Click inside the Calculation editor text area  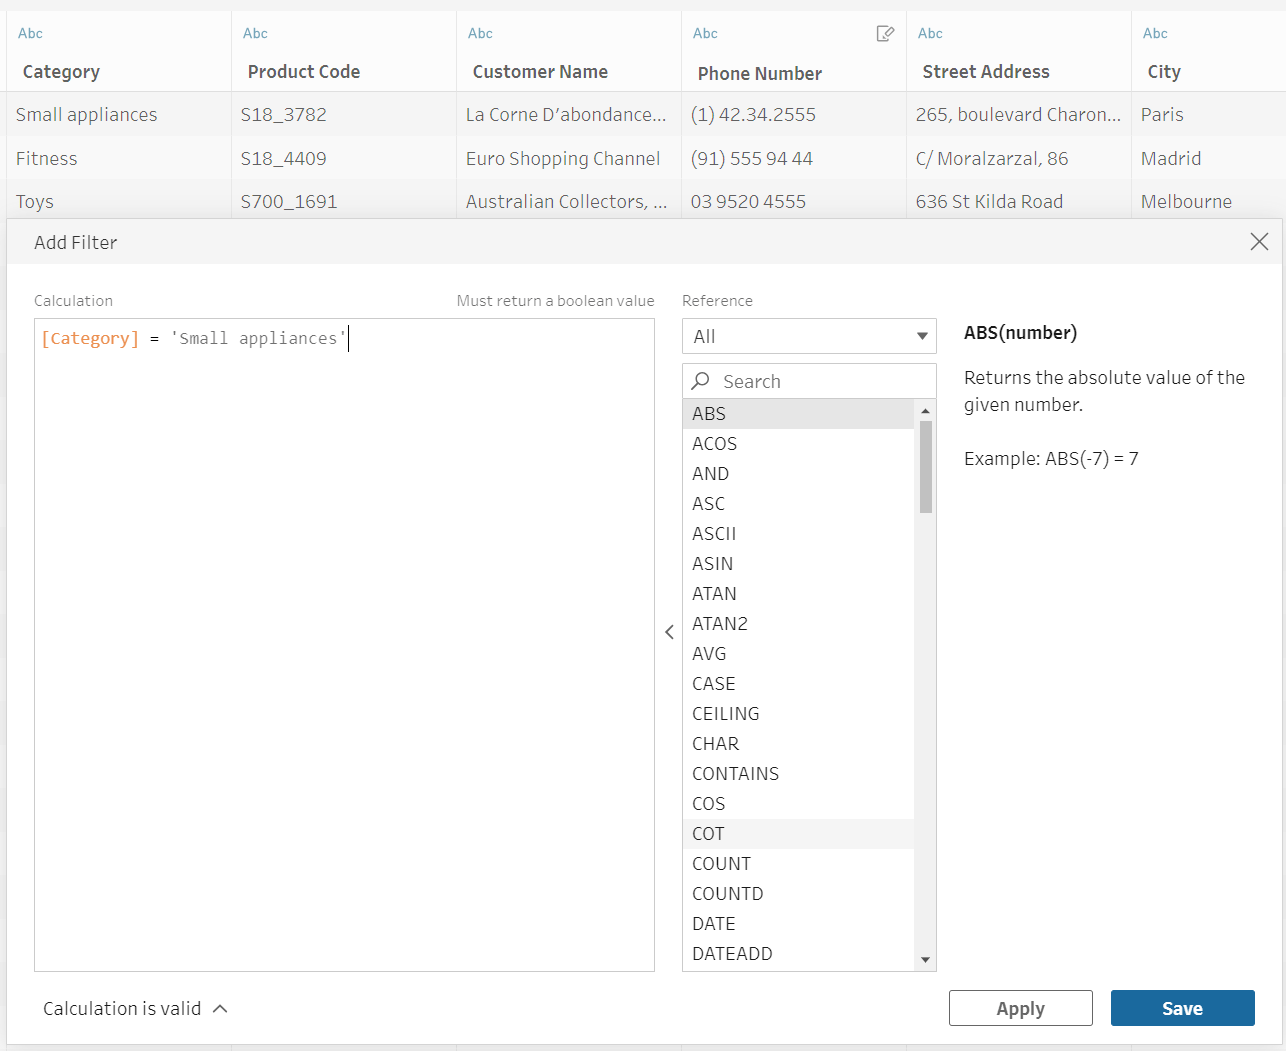click(344, 650)
